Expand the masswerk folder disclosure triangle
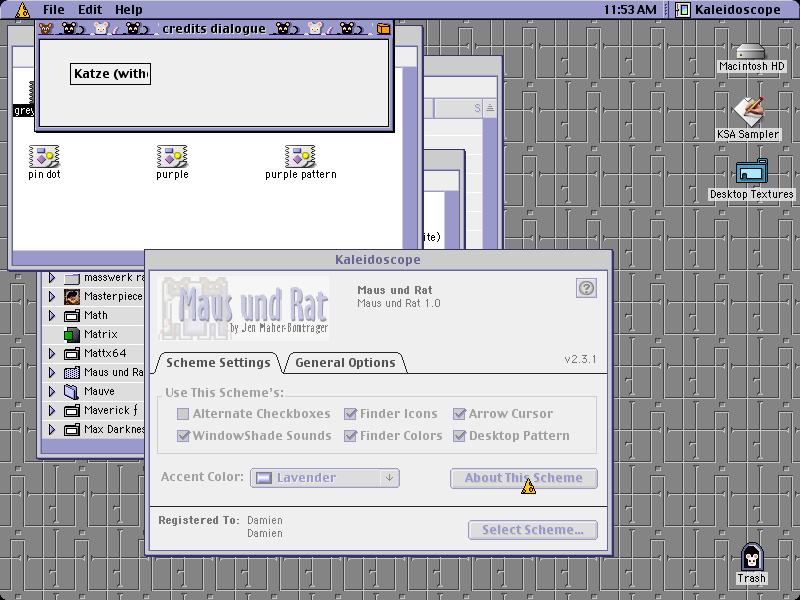This screenshot has width=800, height=600. [x=52, y=278]
